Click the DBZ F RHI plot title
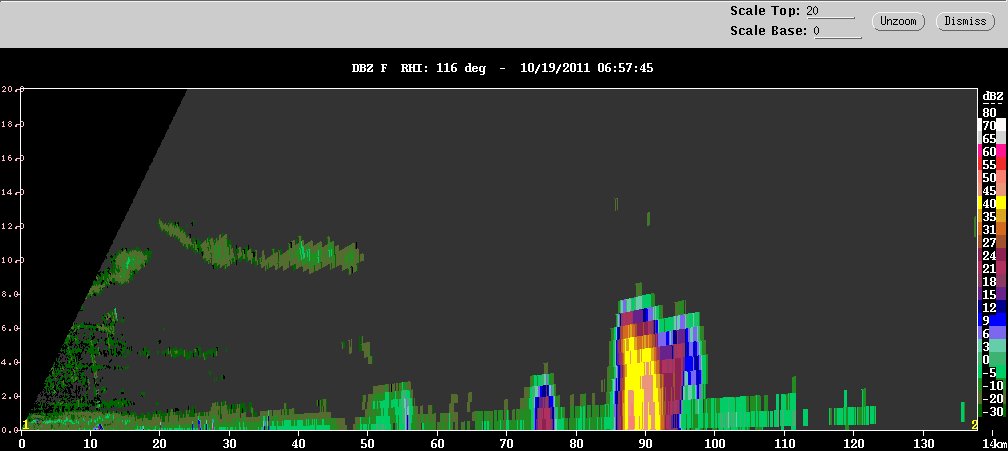Image resolution: width=1008 pixels, height=451 pixels. tap(502, 67)
